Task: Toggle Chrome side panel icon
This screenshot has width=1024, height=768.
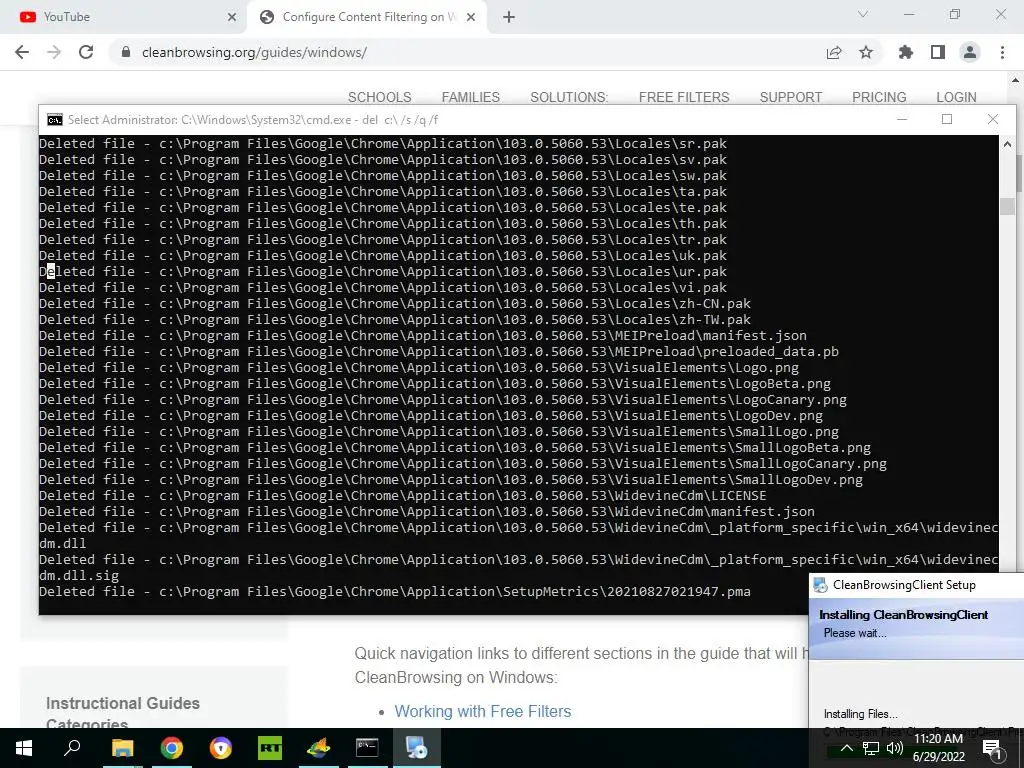Action: pyautogui.click(x=938, y=52)
